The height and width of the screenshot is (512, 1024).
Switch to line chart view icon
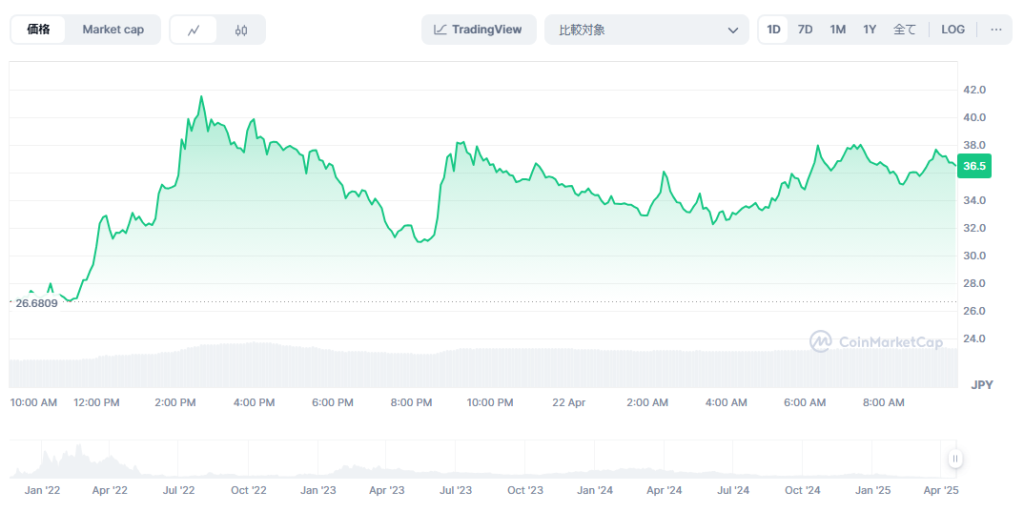point(194,30)
